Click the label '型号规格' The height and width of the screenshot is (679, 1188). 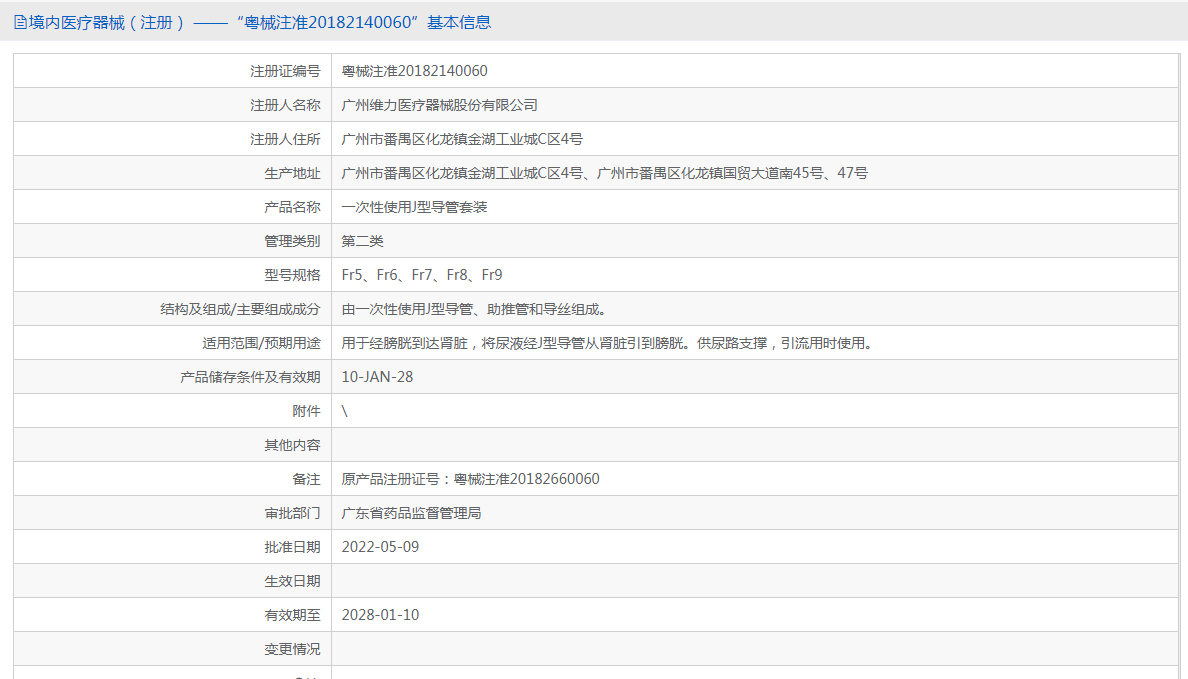pos(292,275)
